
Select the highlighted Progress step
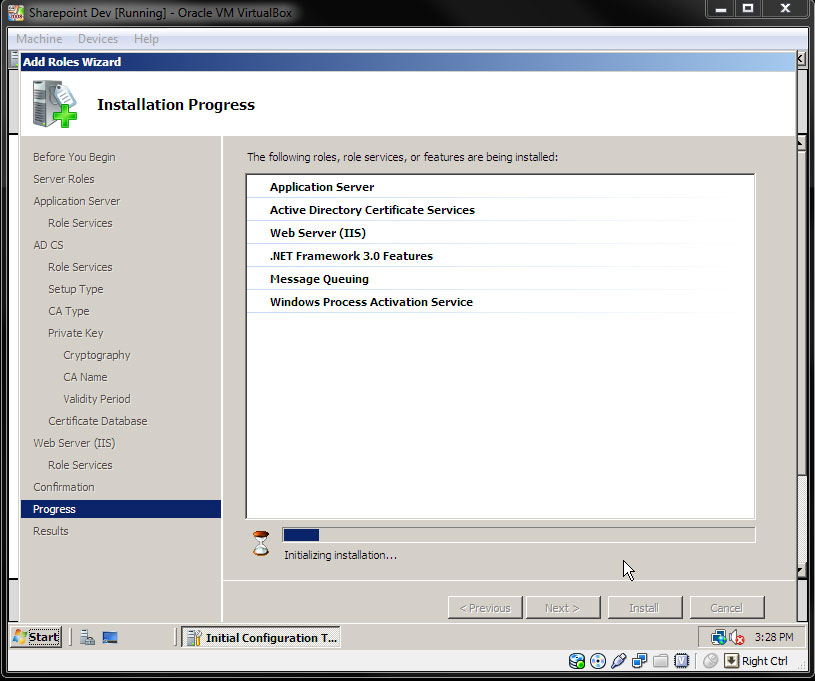pos(121,509)
